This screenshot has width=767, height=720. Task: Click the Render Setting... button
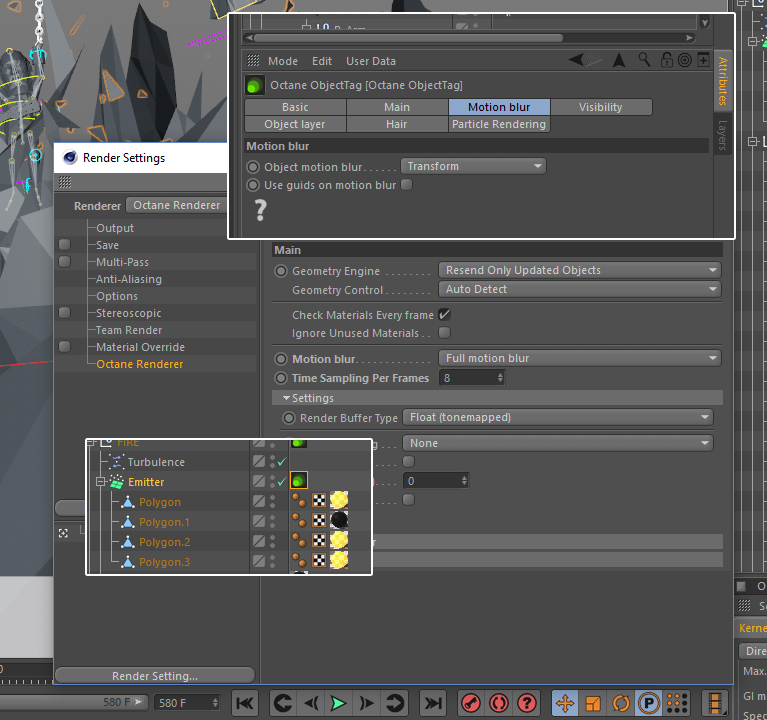[x=155, y=676]
